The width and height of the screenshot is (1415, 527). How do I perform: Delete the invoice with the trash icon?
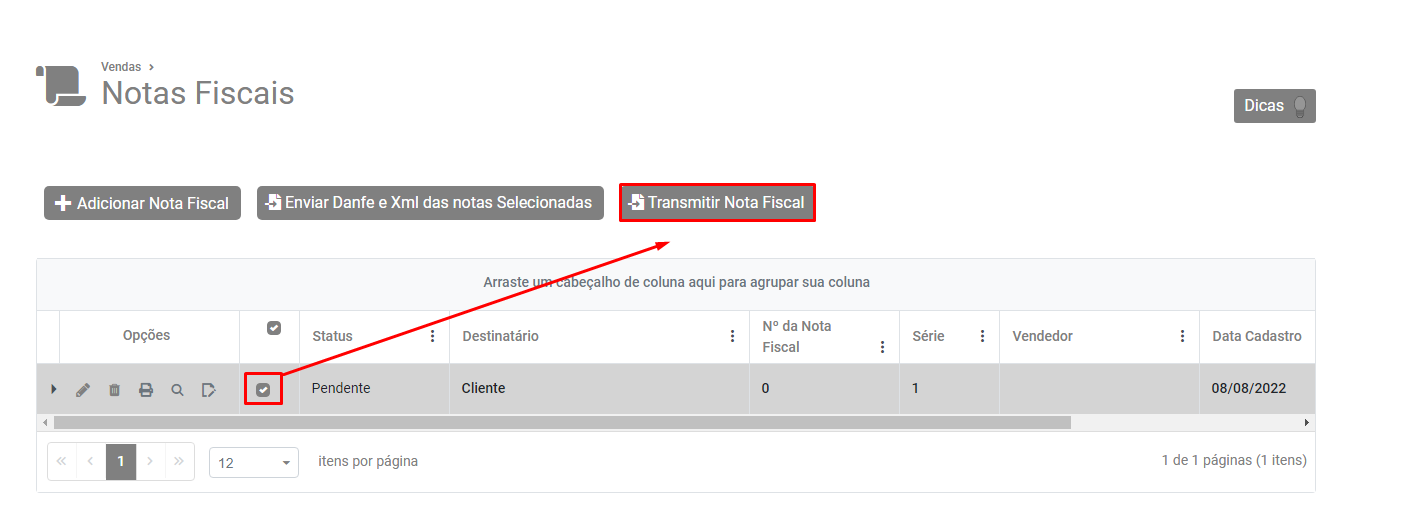[114, 390]
